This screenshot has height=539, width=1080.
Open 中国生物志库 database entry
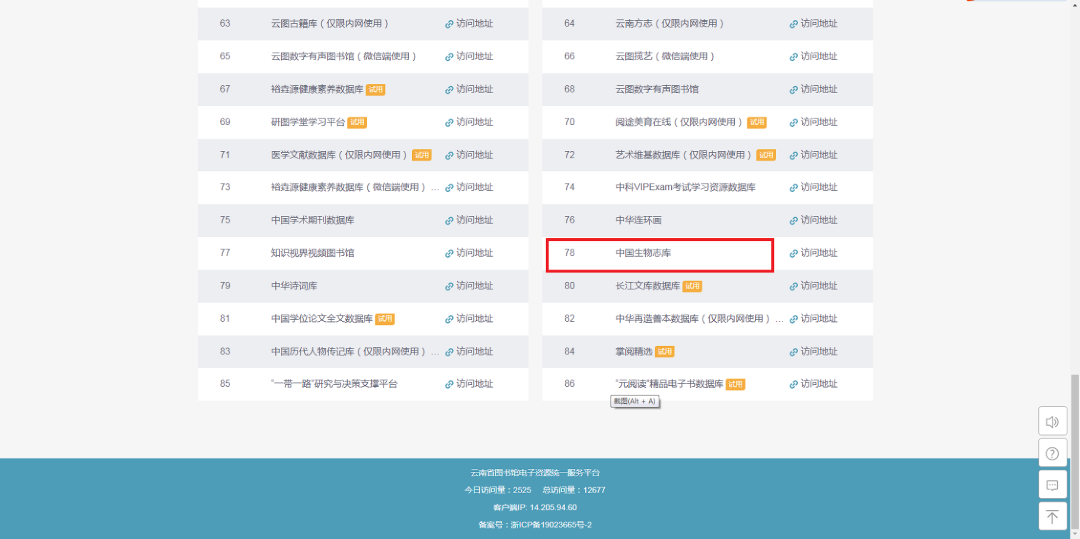[643, 253]
